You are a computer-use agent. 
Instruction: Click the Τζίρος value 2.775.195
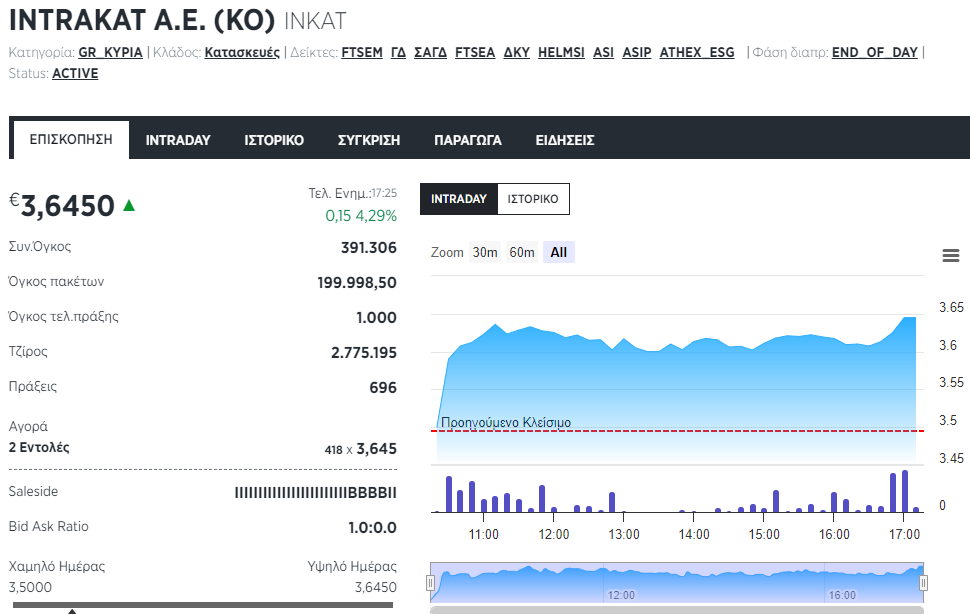364,353
